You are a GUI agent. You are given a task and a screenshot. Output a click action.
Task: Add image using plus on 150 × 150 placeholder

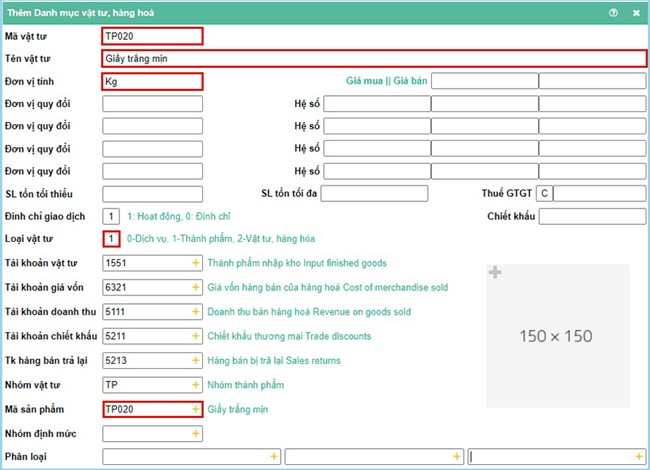click(x=494, y=273)
